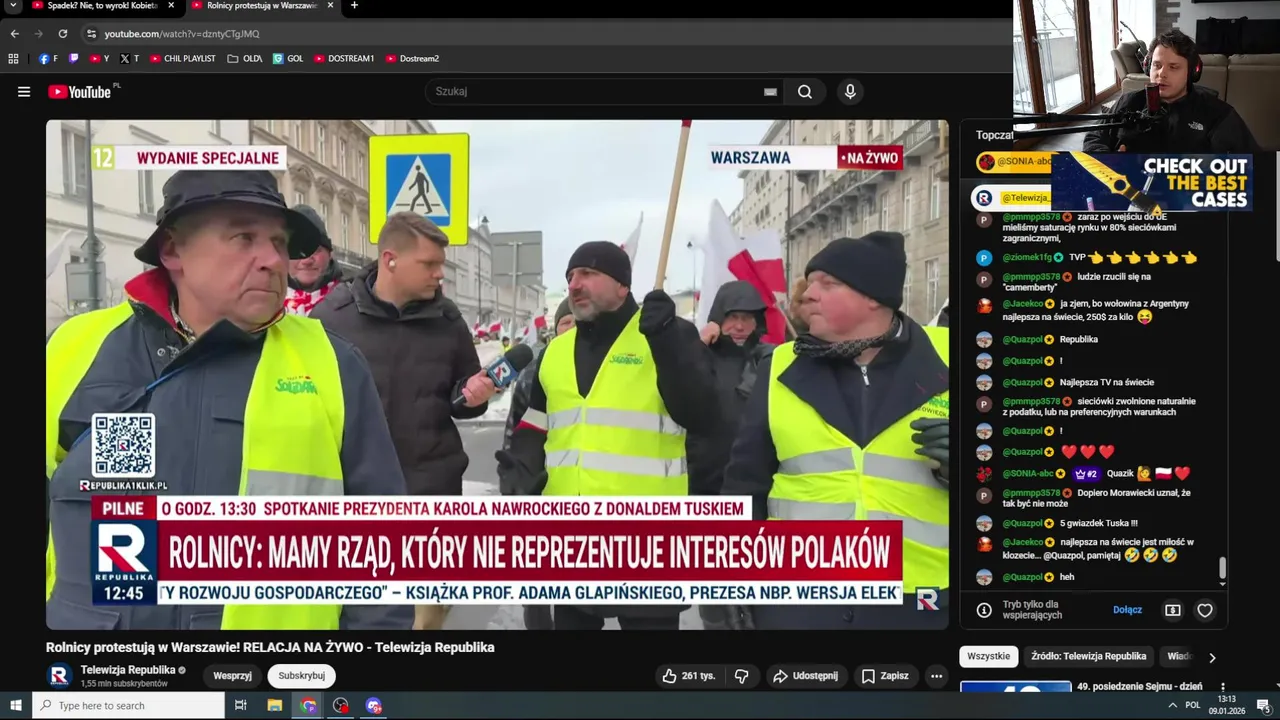
Task: Click the magnifier search button
Action: click(x=805, y=92)
